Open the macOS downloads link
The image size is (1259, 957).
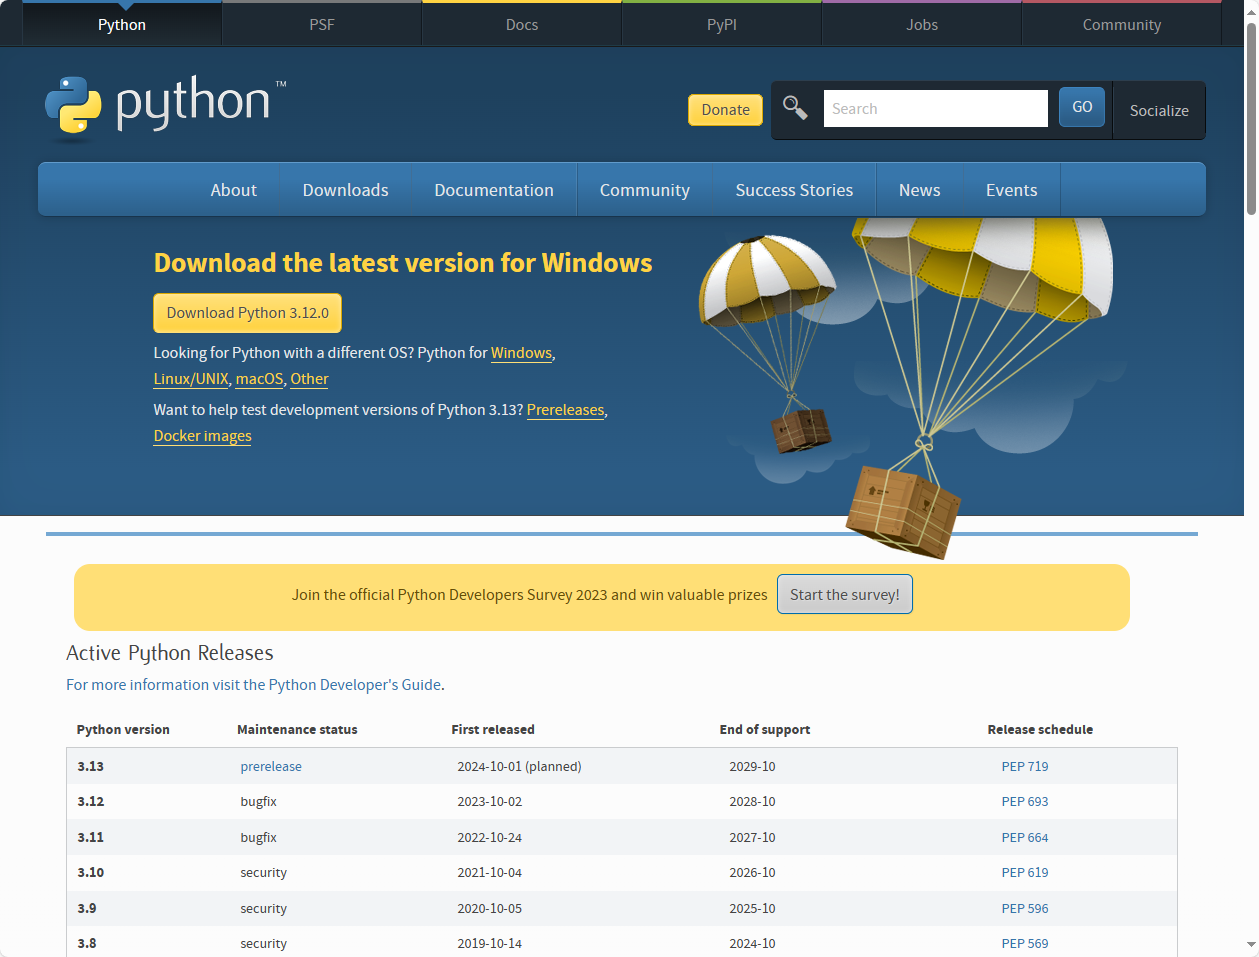click(x=258, y=378)
